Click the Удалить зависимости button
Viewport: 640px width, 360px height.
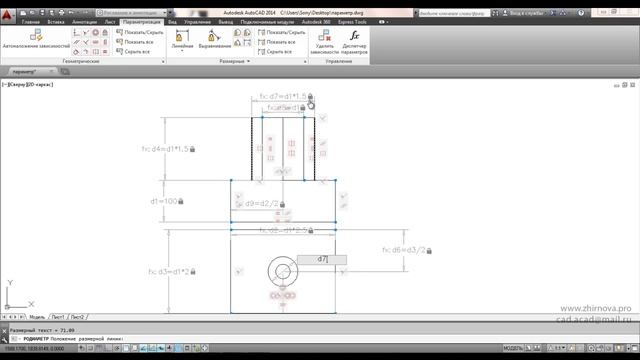tap(324, 42)
